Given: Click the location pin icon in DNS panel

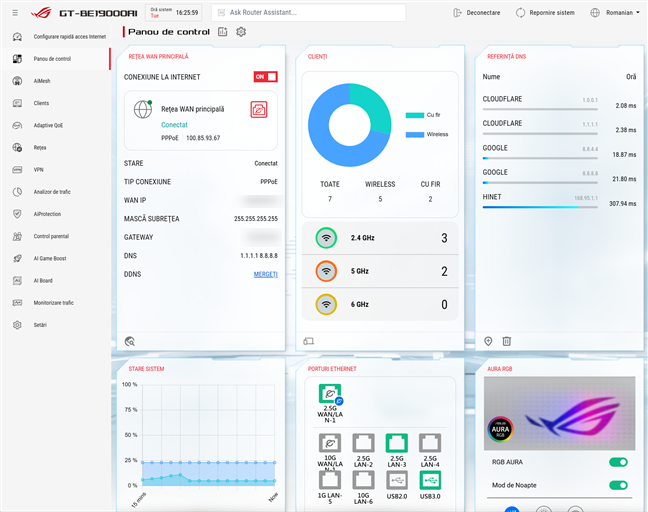Looking at the screenshot, I should pyautogui.click(x=489, y=341).
